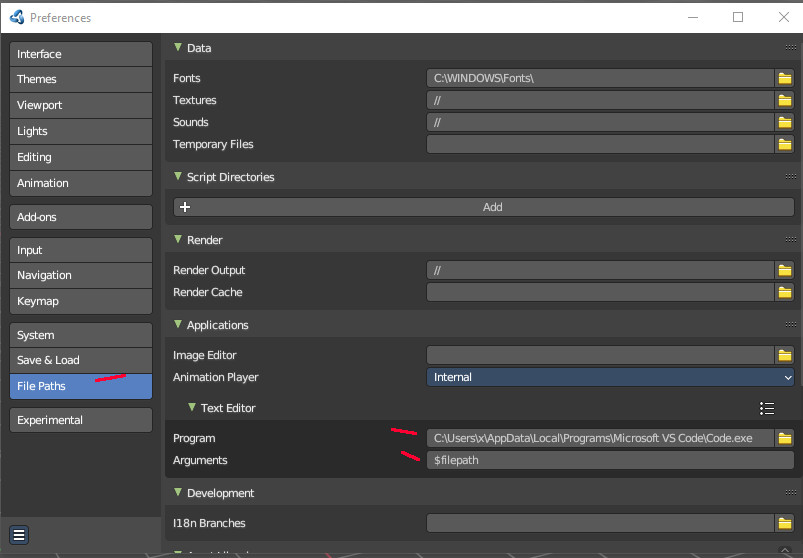Open preferences hamburger menu at bottom left
Image resolution: width=803 pixels, height=558 pixels.
pyautogui.click(x=19, y=535)
